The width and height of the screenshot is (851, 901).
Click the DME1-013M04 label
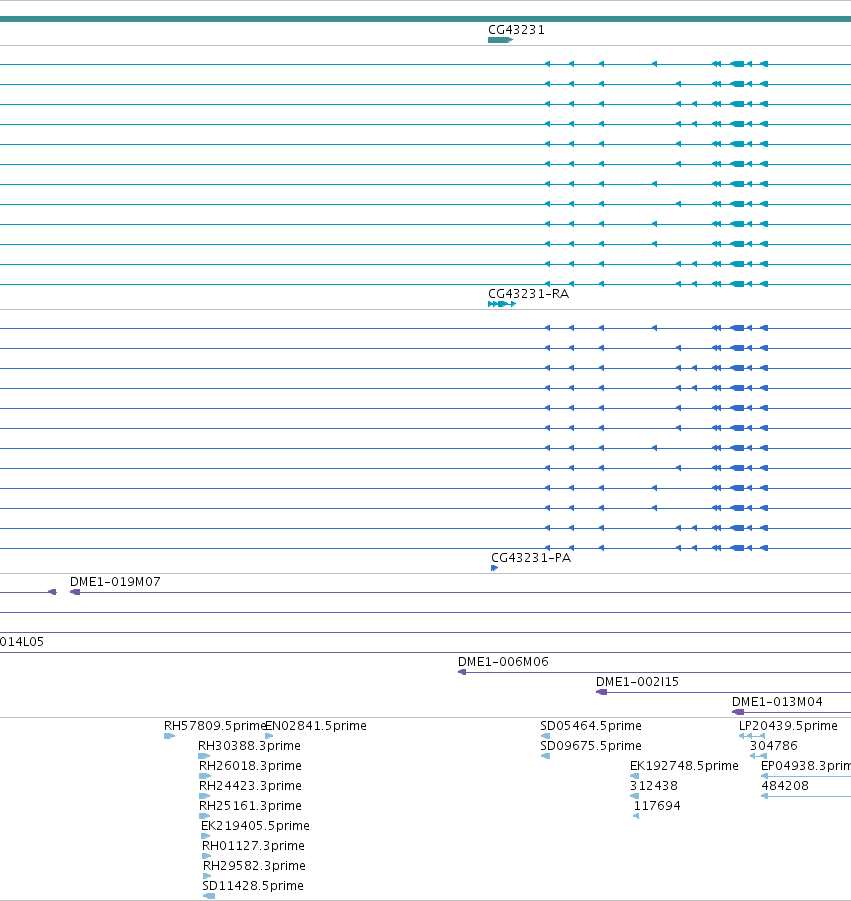pyautogui.click(x=777, y=702)
